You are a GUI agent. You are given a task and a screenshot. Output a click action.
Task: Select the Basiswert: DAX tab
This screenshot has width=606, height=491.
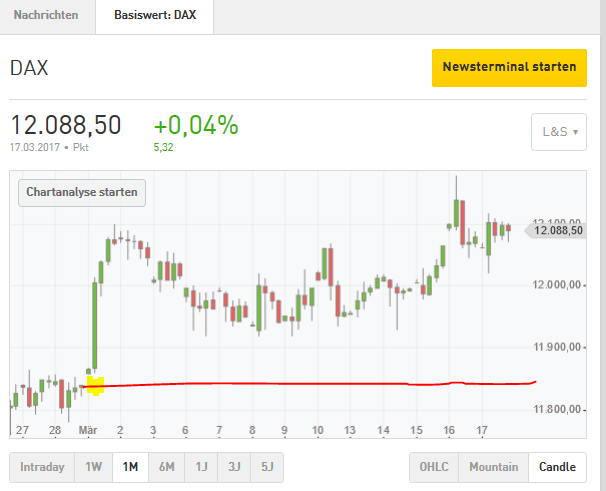coord(156,16)
